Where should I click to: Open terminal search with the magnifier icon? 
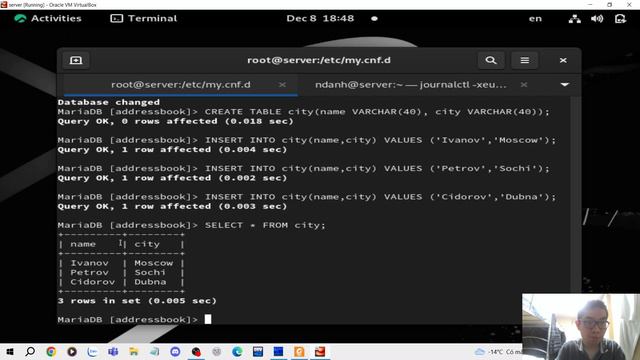click(491, 60)
